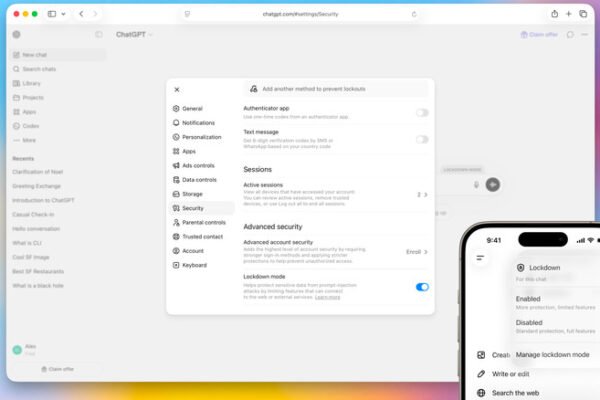This screenshot has width=600, height=400.
Task: Click the Add another method banner
Action: click(x=336, y=89)
